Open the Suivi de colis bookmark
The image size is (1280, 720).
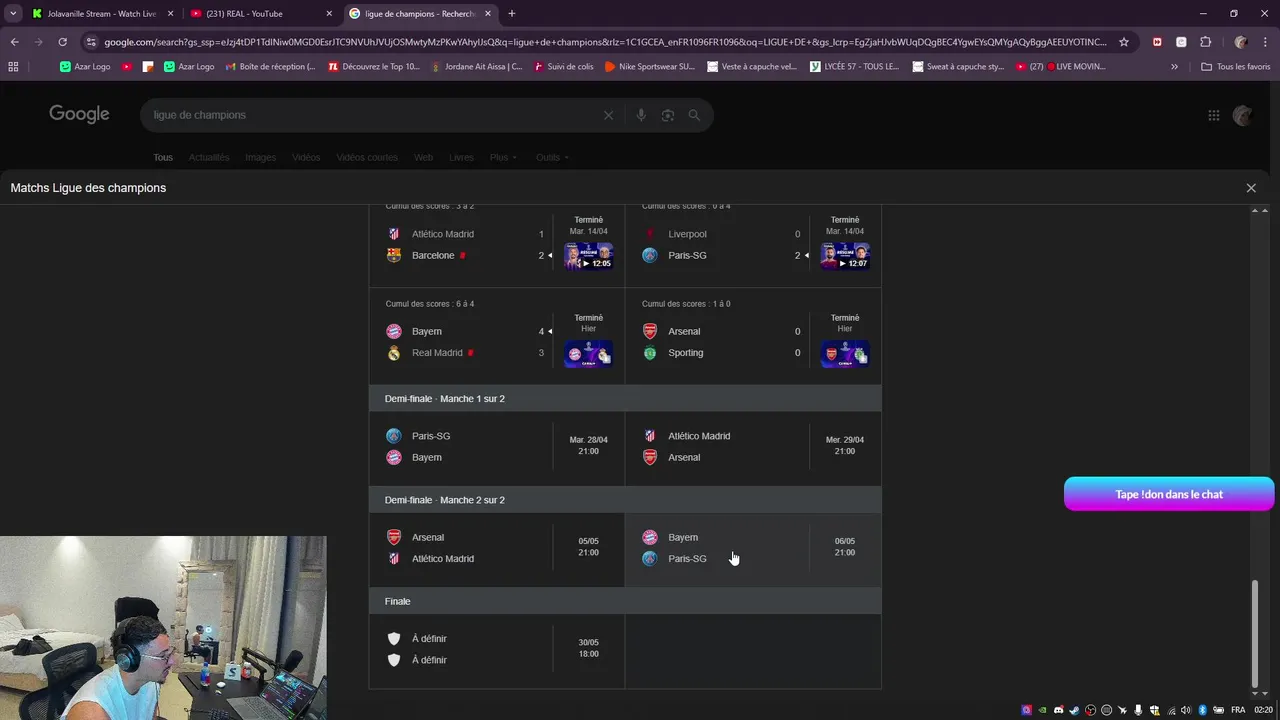tap(564, 67)
